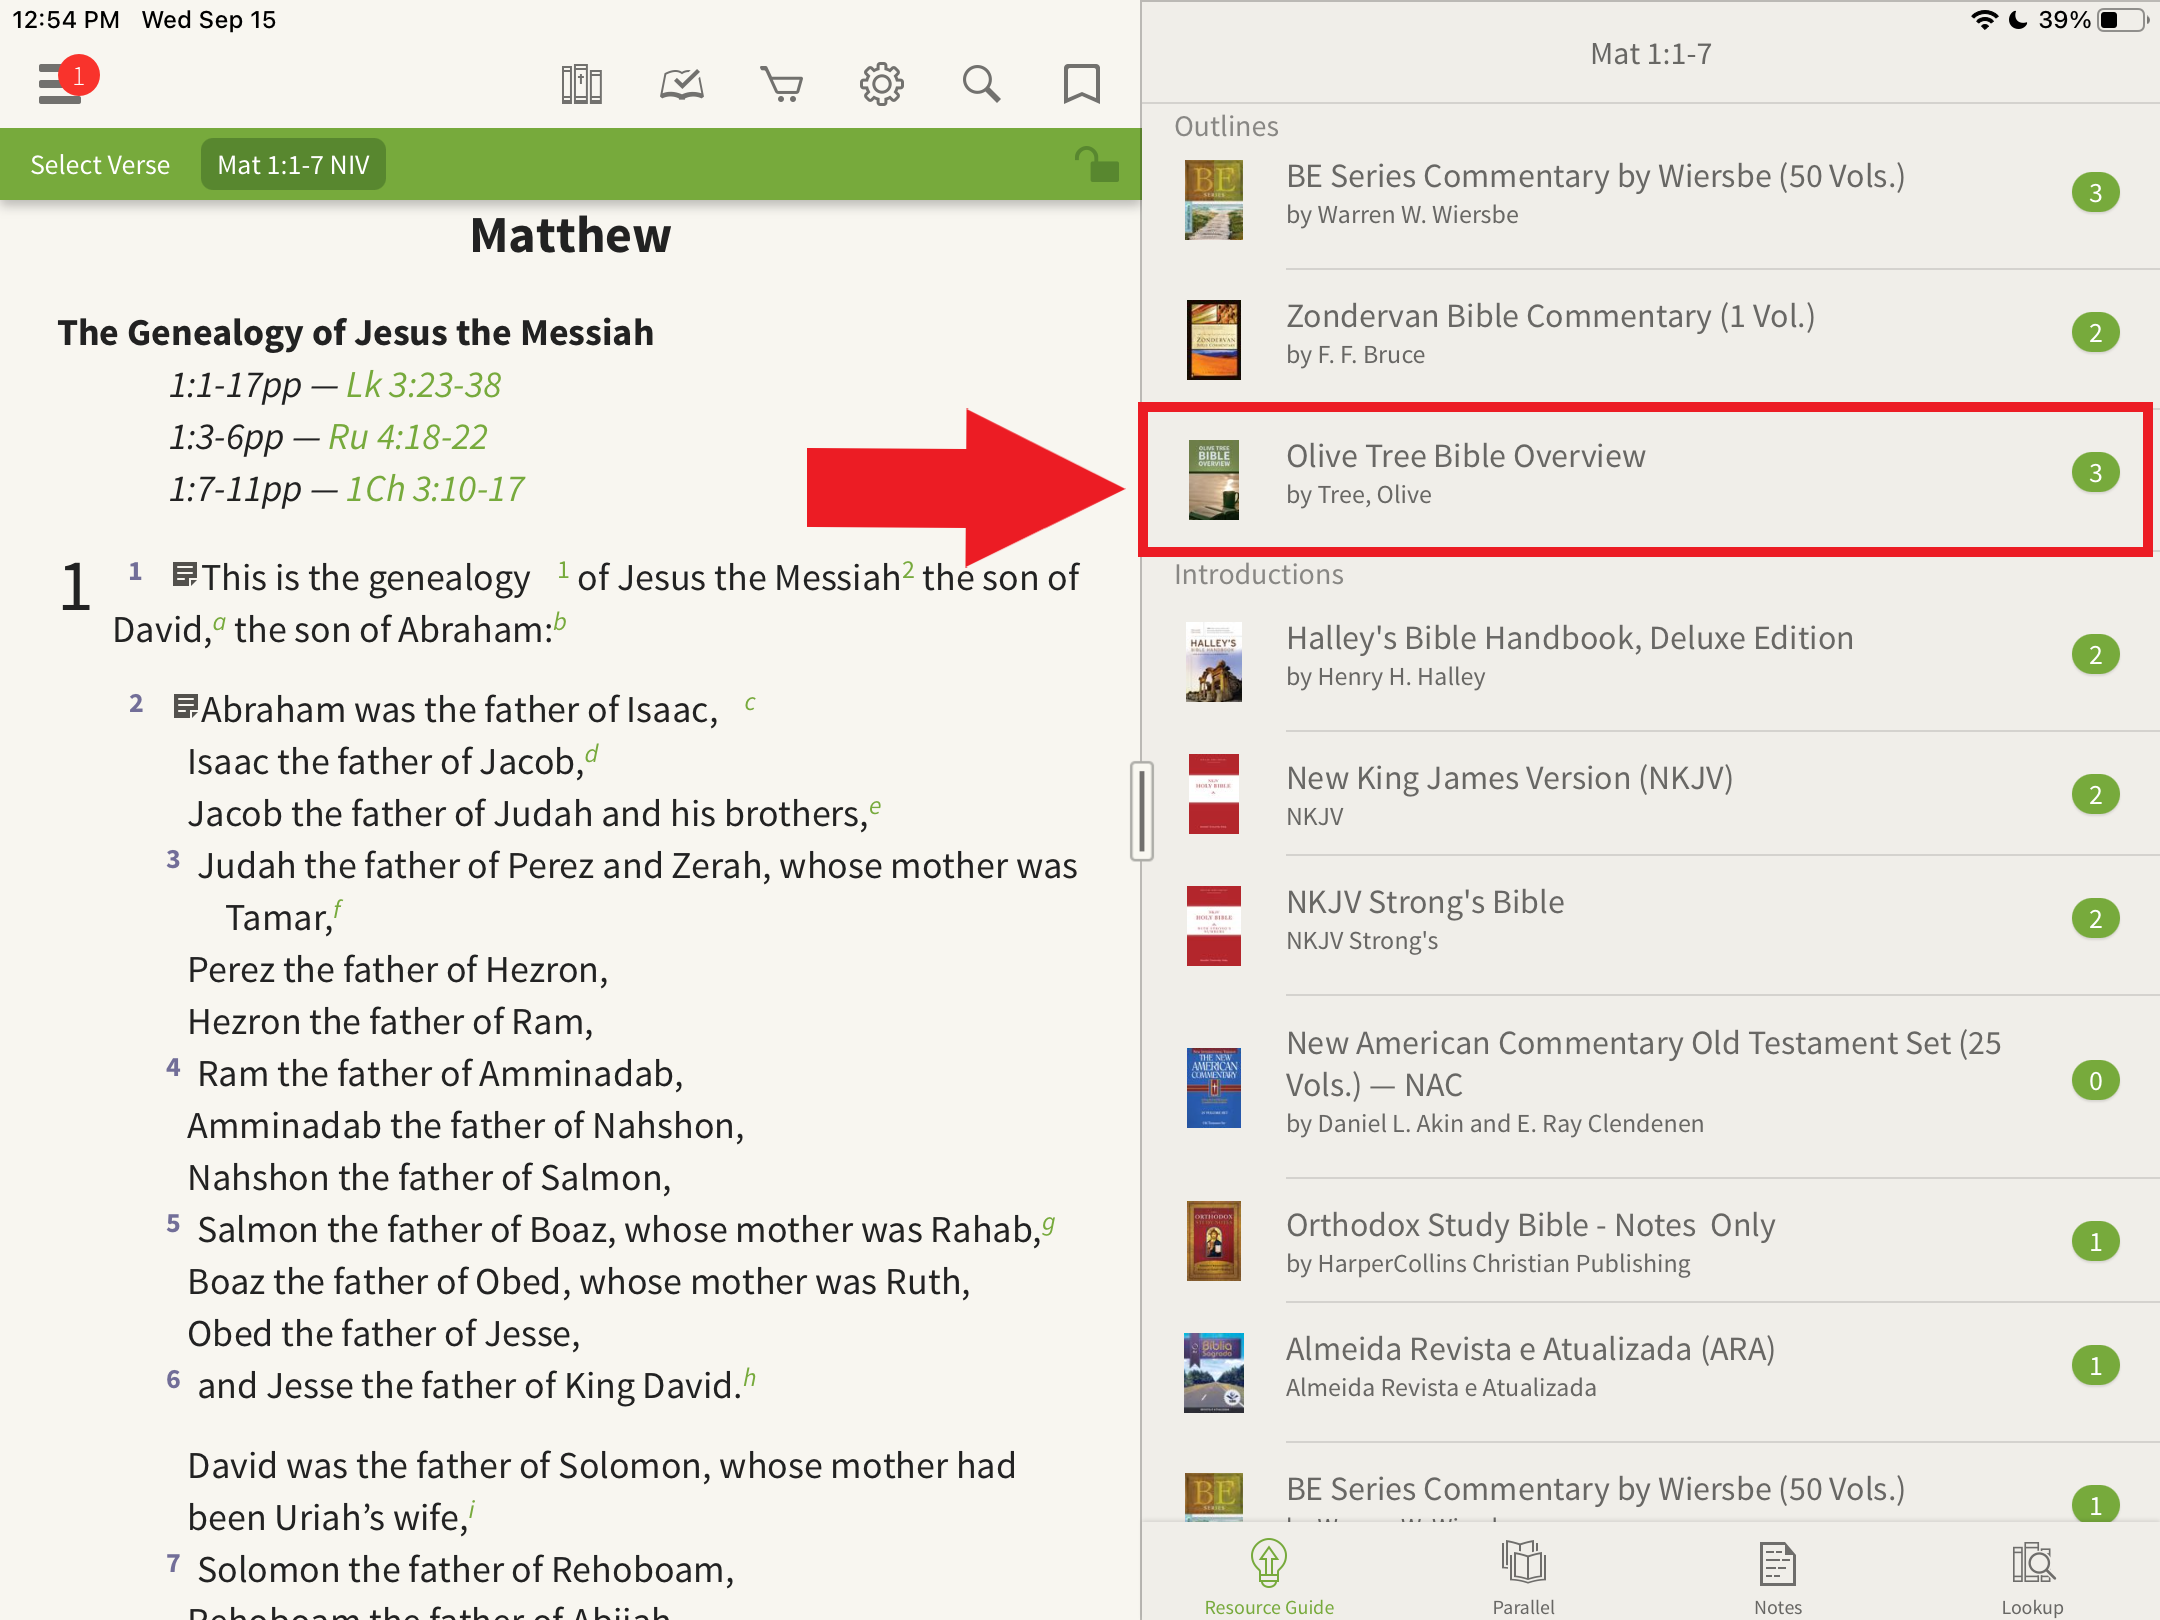The width and height of the screenshot is (2160, 1620).
Task: Open Almeida Revista e Atualizada (ARA)
Action: click(x=1650, y=1371)
